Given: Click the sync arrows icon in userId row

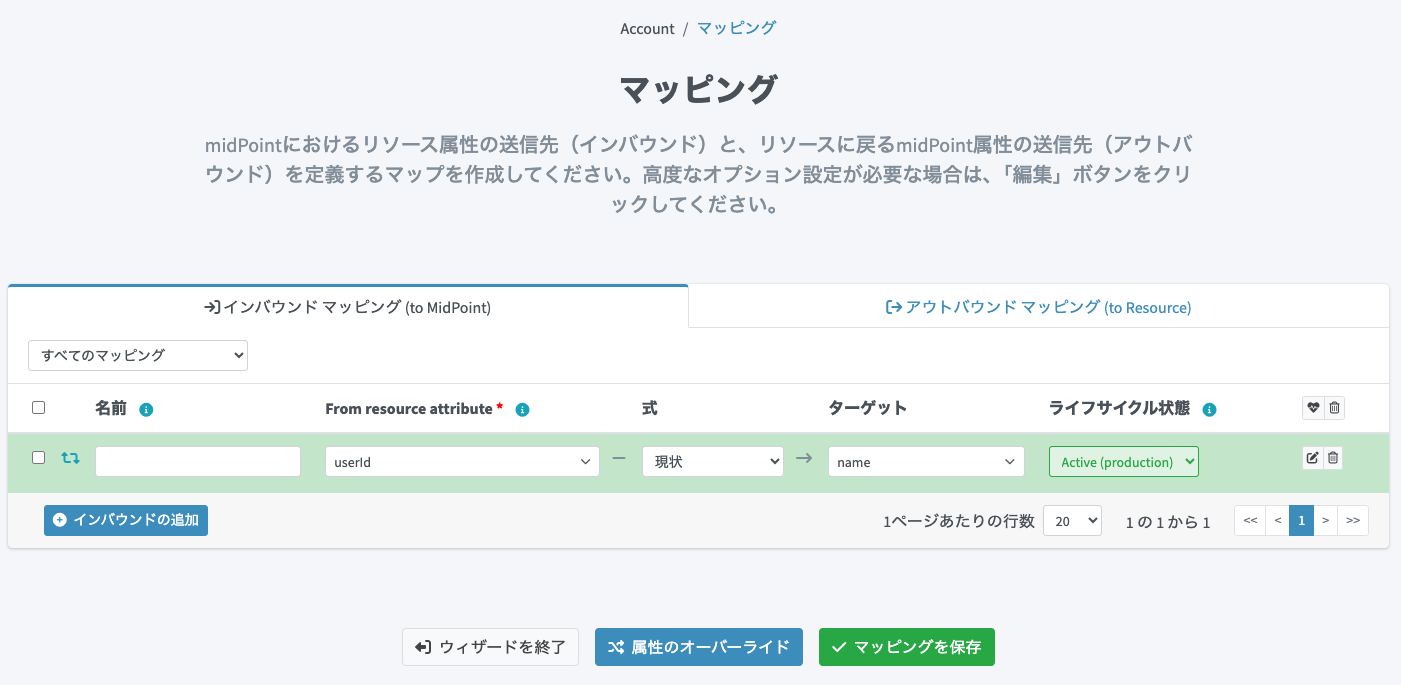Looking at the screenshot, I should [70, 458].
